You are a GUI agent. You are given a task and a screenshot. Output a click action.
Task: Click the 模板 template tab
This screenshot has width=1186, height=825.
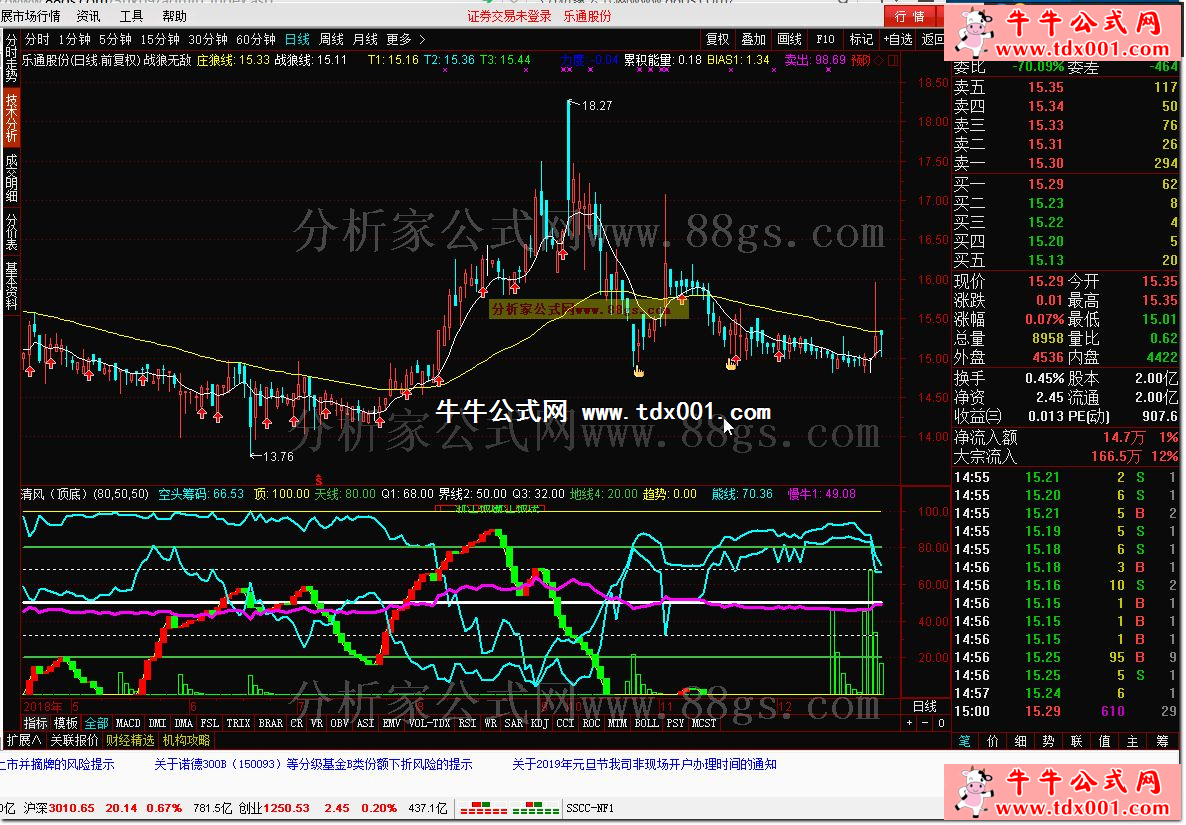[x=66, y=723]
